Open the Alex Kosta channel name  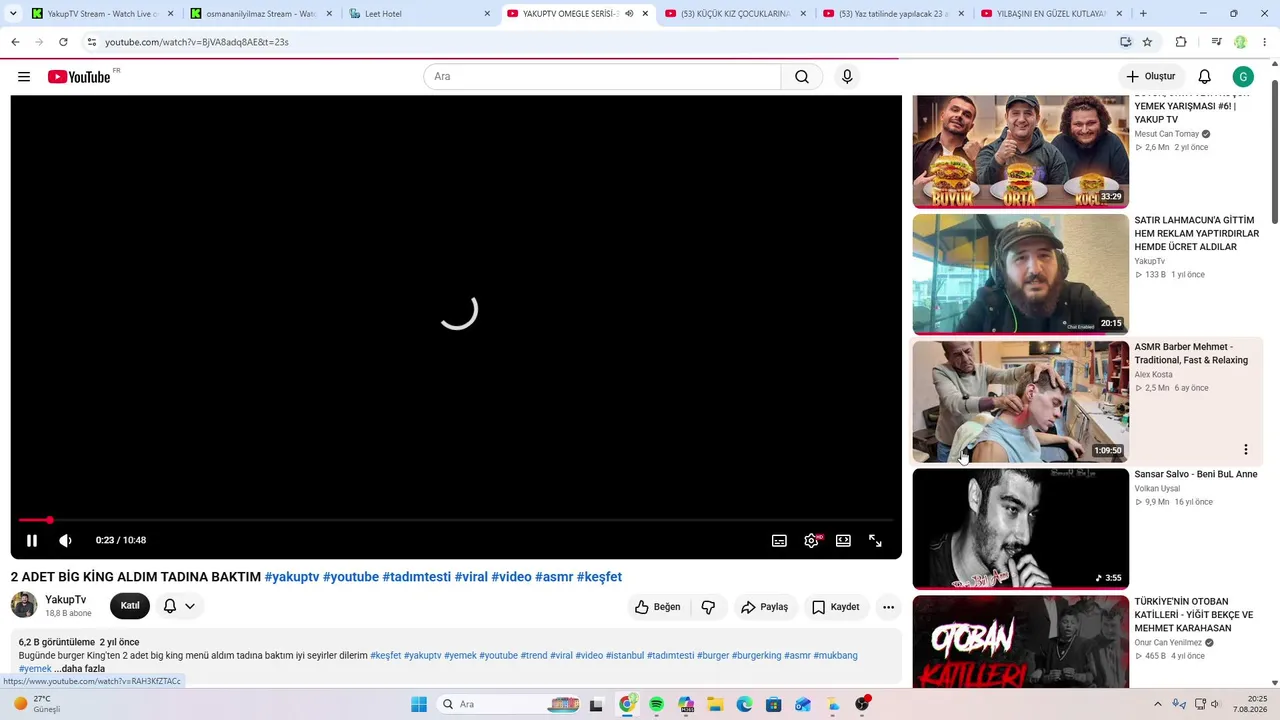(1153, 375)
